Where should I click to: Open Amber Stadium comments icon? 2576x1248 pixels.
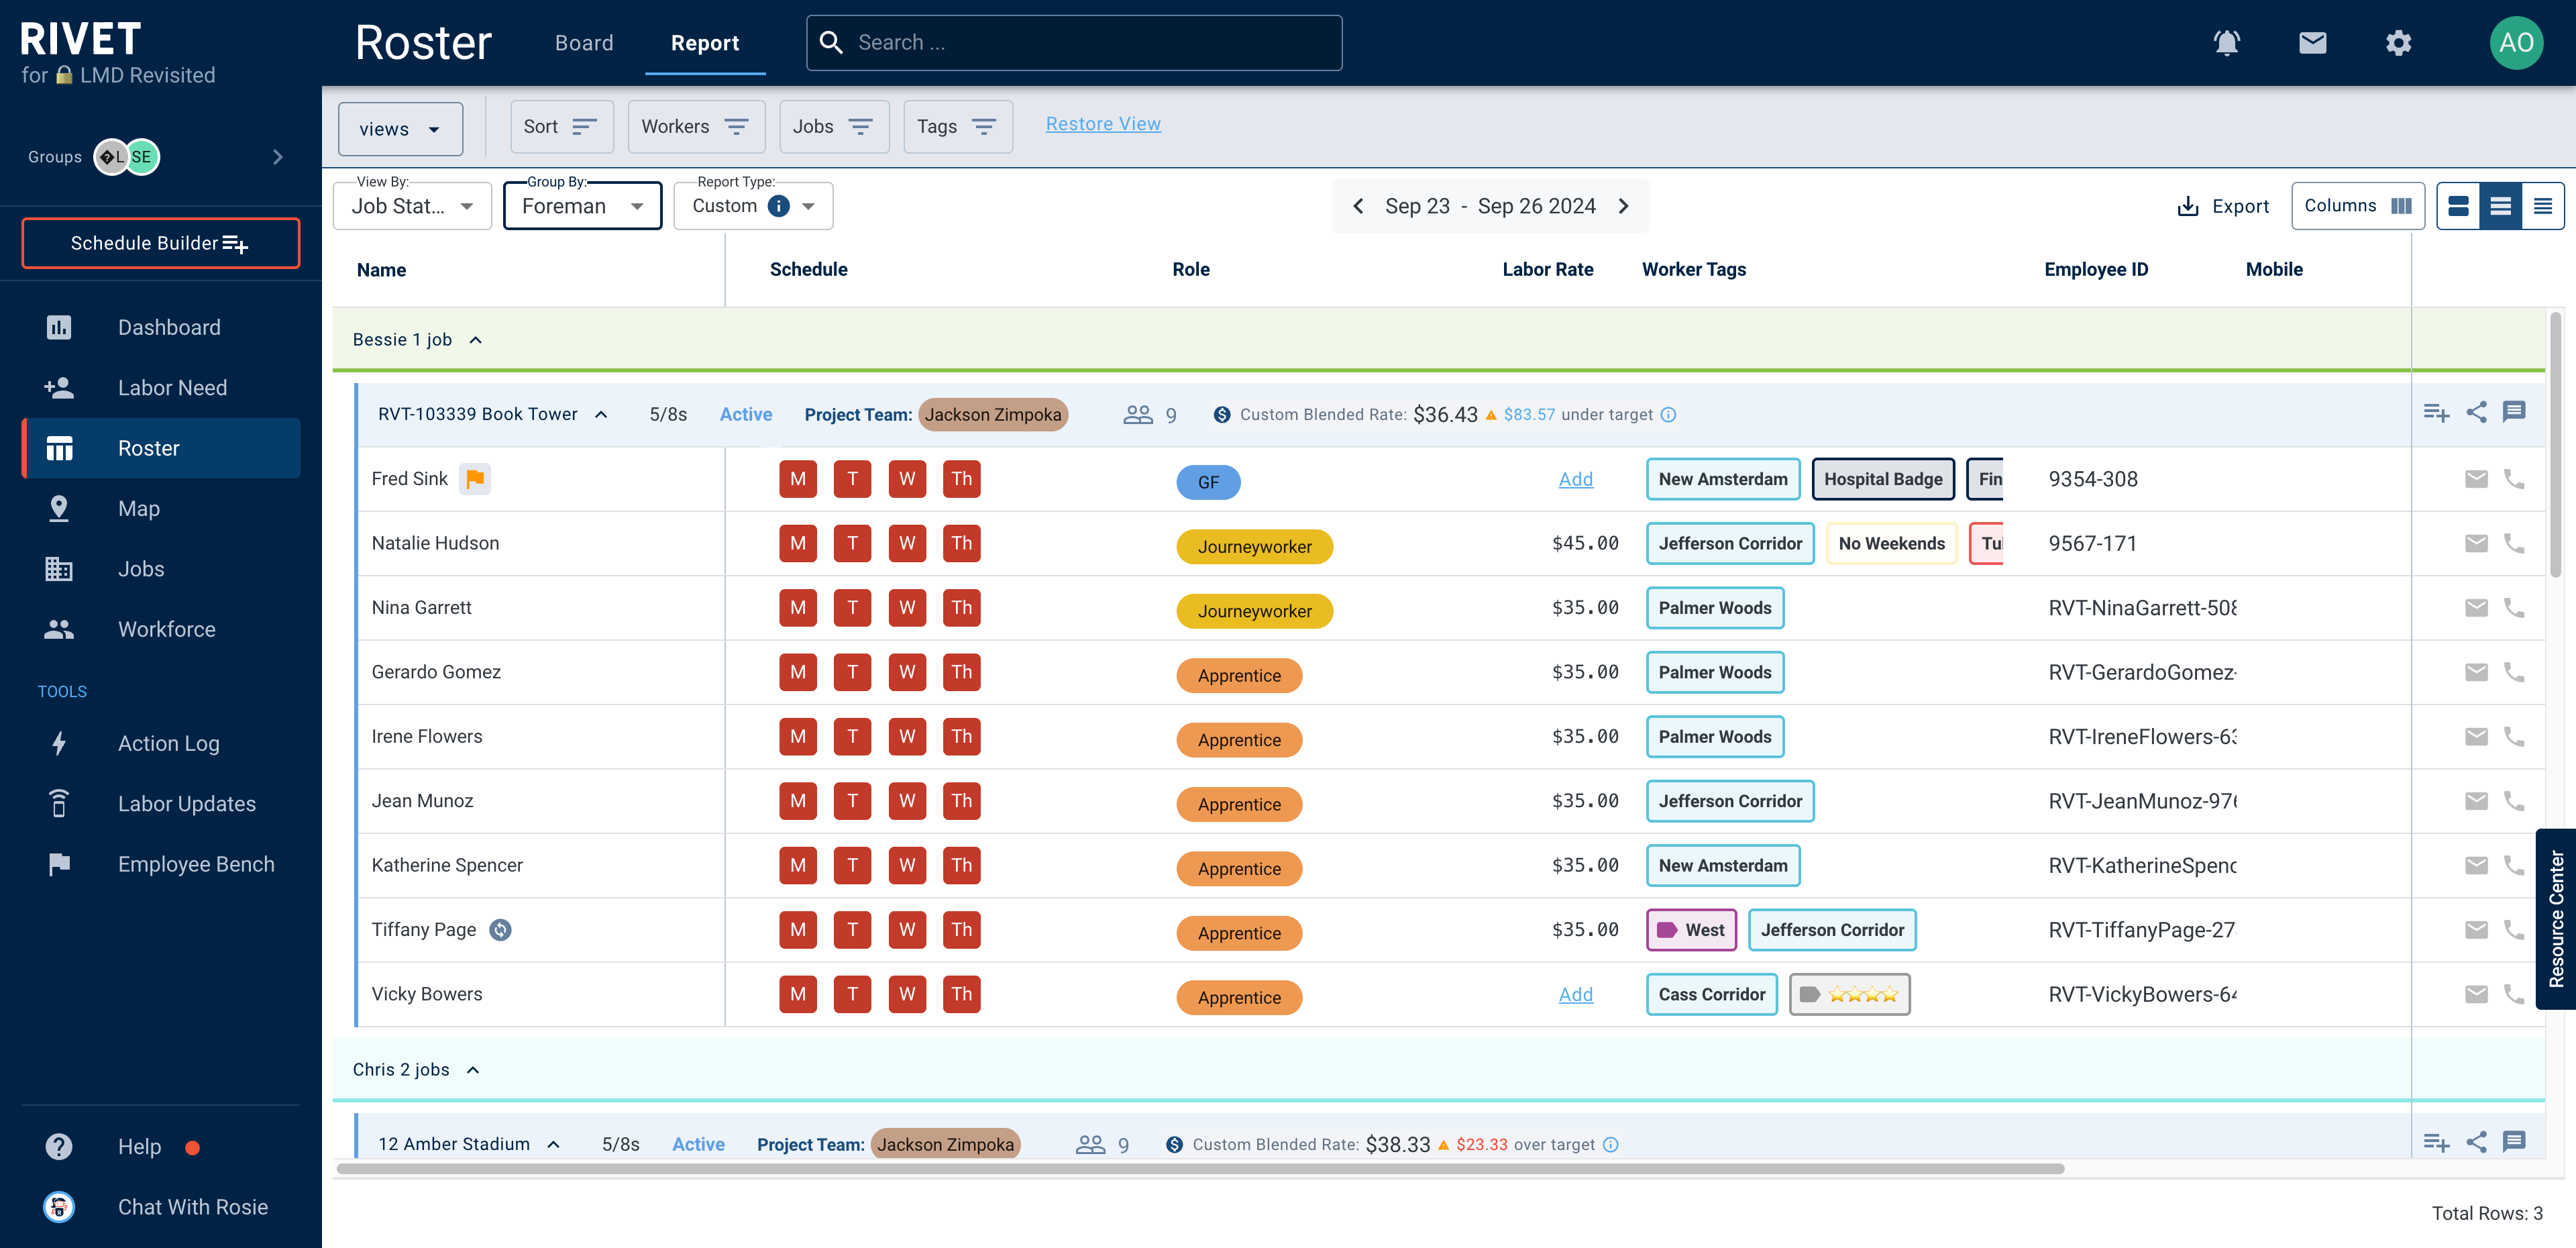[x=2513, y=1142]
